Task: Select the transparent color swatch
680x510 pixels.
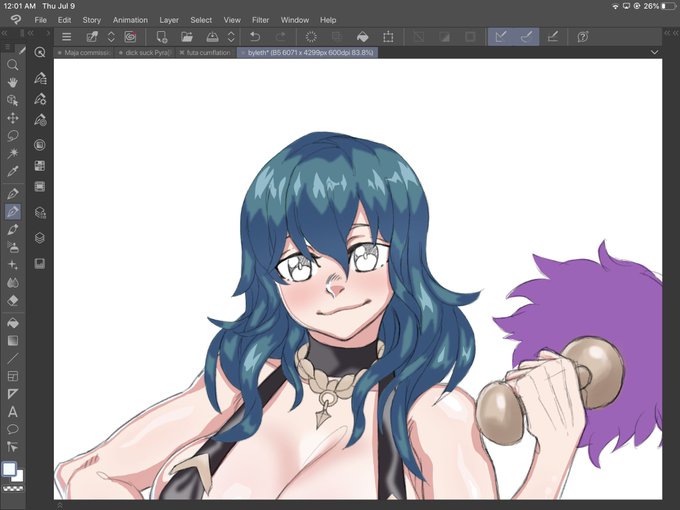Action: (x=13, y=489)
